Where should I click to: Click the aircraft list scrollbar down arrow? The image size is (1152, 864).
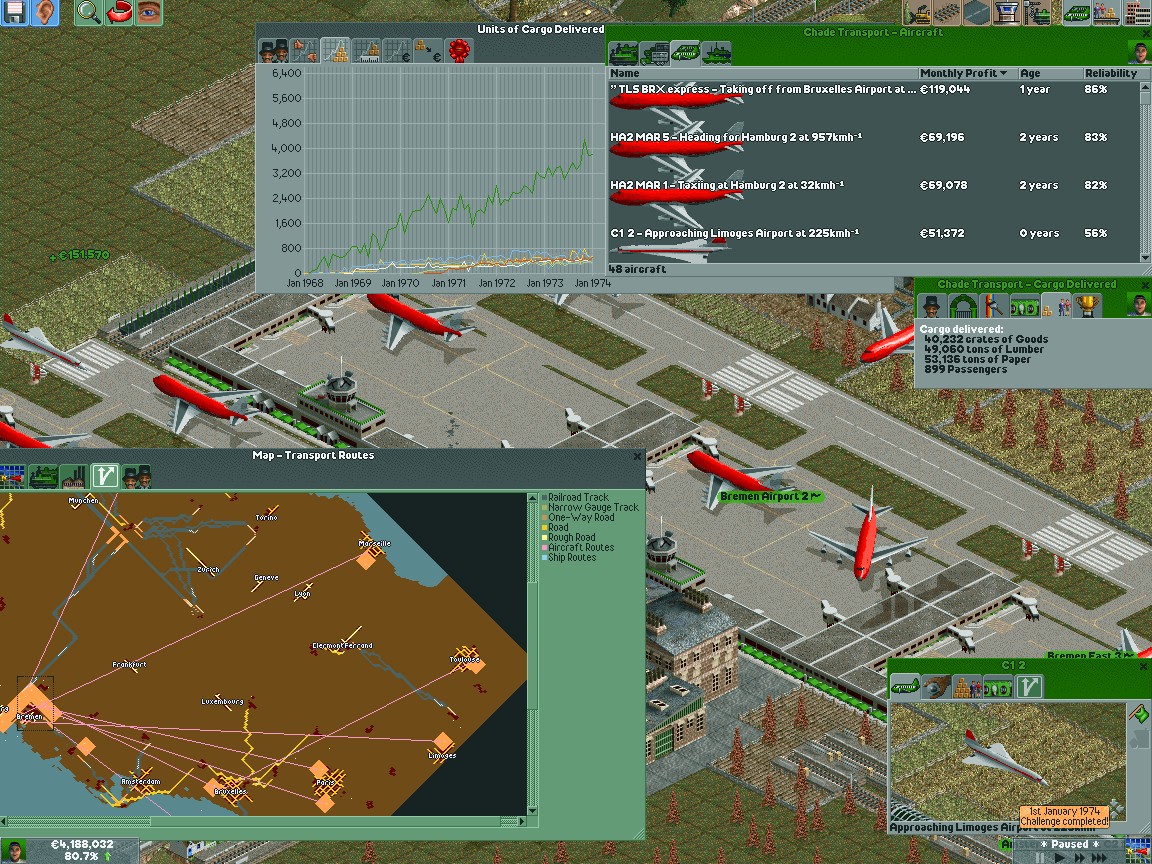coord(1145,257)
